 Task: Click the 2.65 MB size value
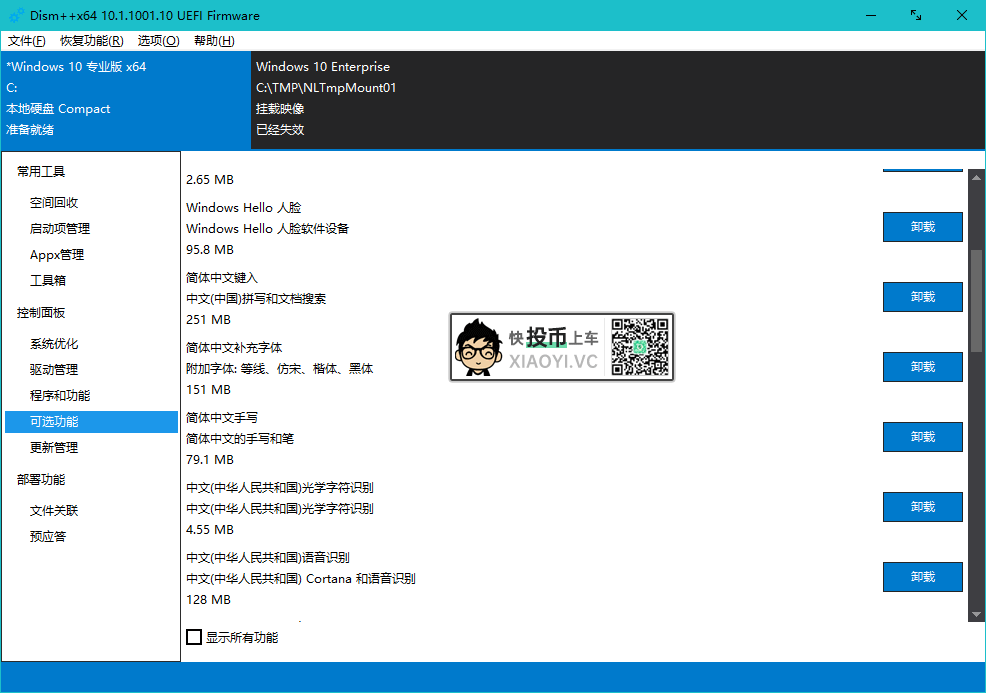click(210, 180)
